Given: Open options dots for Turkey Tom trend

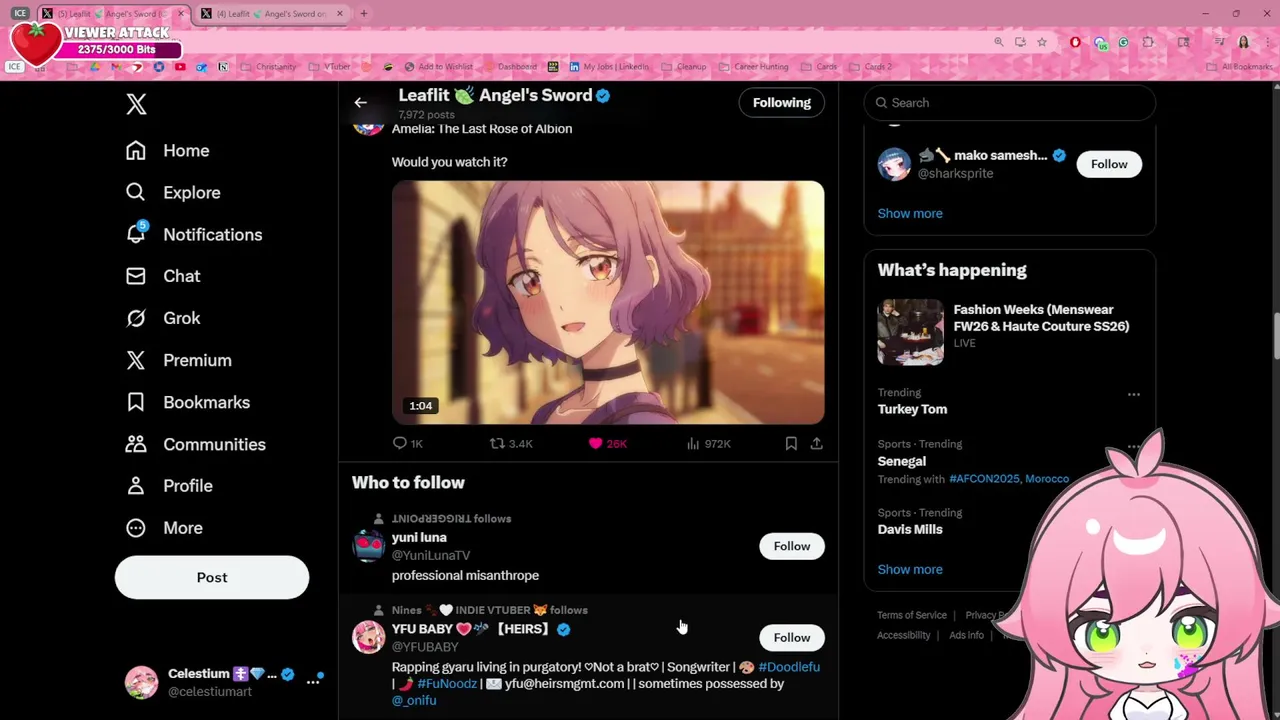Looking at the screenshot, I should 1134,395.
